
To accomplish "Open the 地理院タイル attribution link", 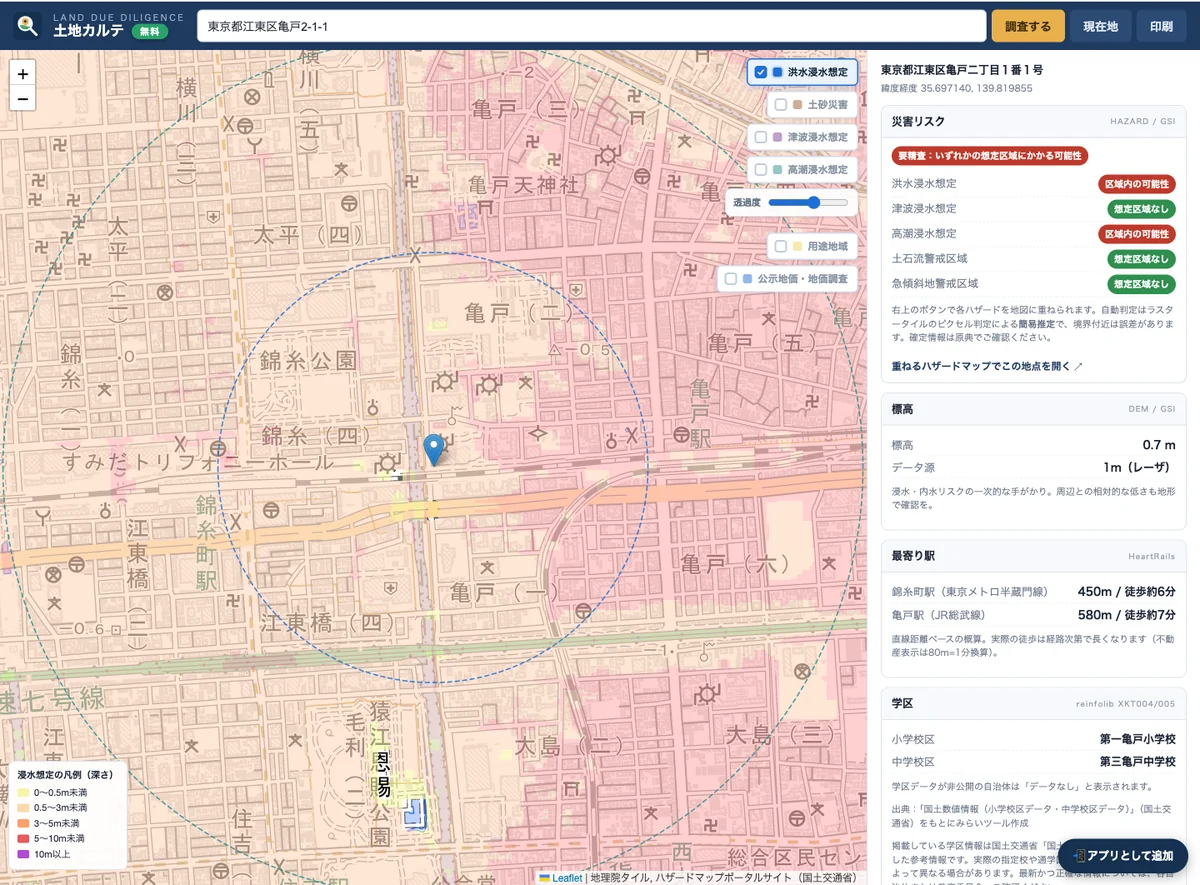I will tap(620, 878).
